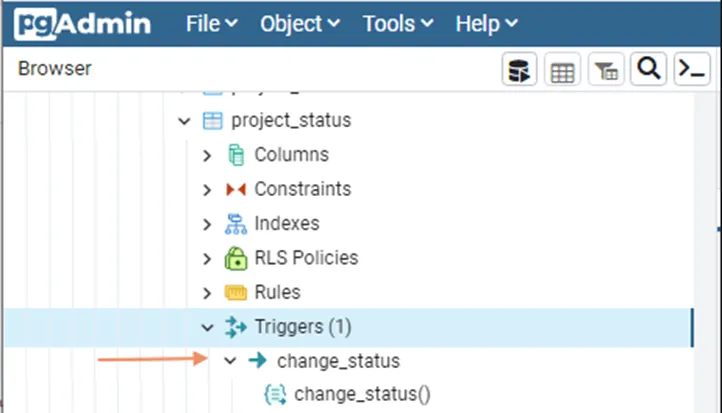Open the Tools menu
The width and height of the screenshot is (722, 413).
coord(396,23)
